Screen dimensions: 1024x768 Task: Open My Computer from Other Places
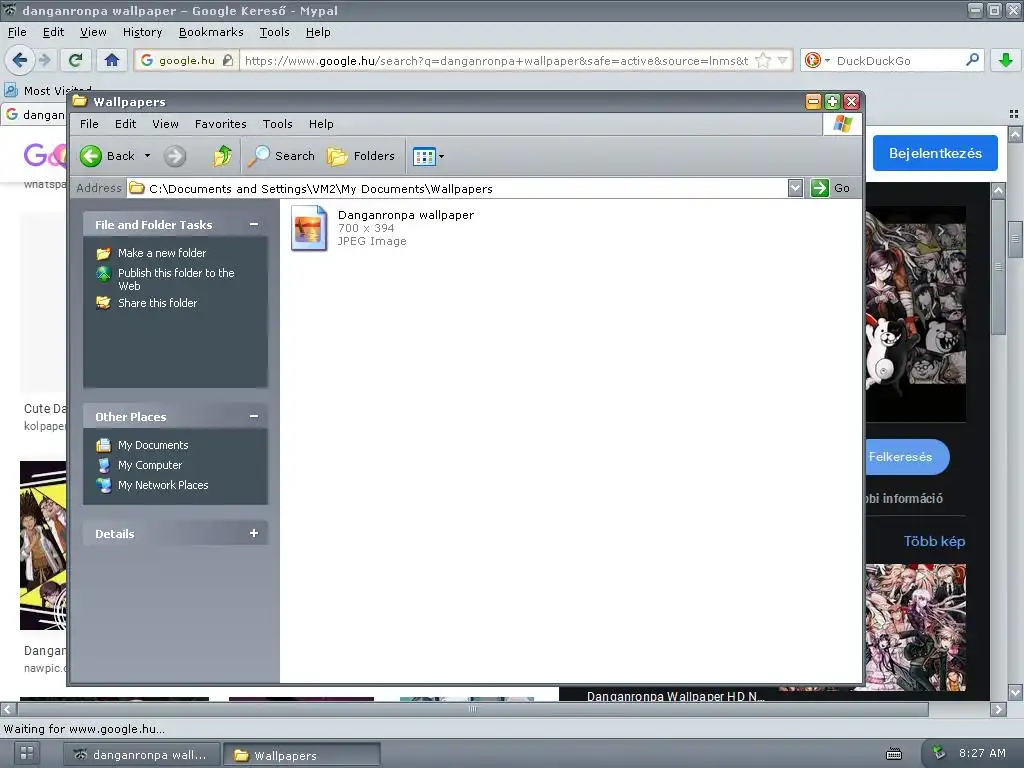(x=150, y=465)
